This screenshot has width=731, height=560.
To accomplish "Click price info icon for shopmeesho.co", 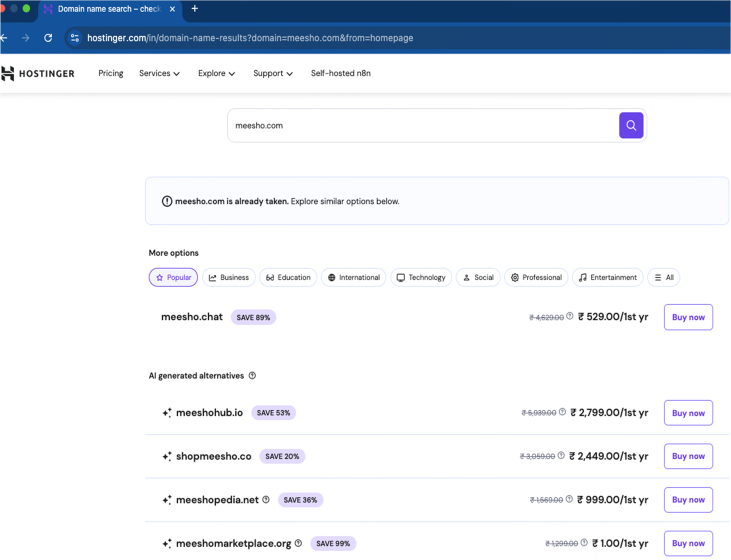I will coord(561,455).
